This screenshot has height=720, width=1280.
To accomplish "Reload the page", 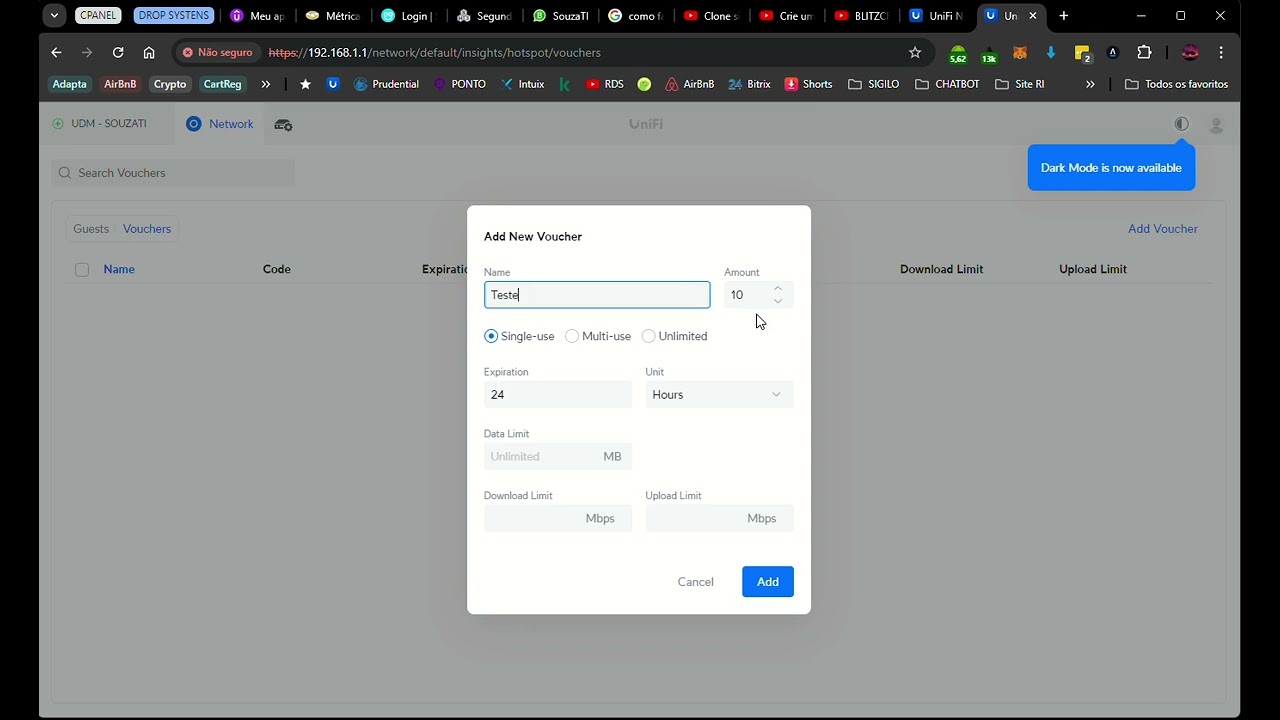I will 118,52.
